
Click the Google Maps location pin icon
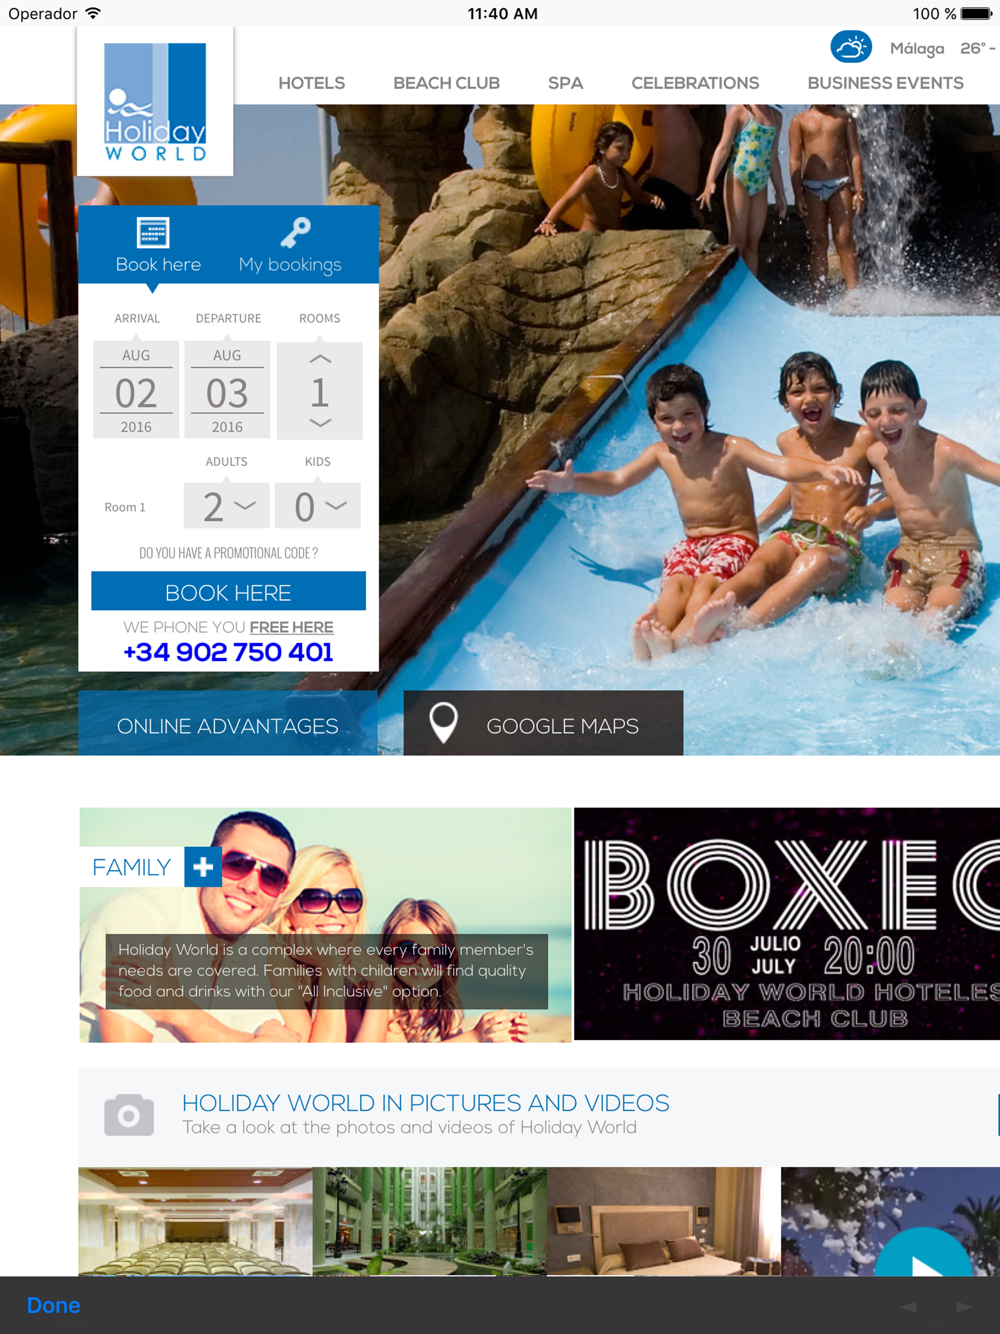(x=443, y=722)
